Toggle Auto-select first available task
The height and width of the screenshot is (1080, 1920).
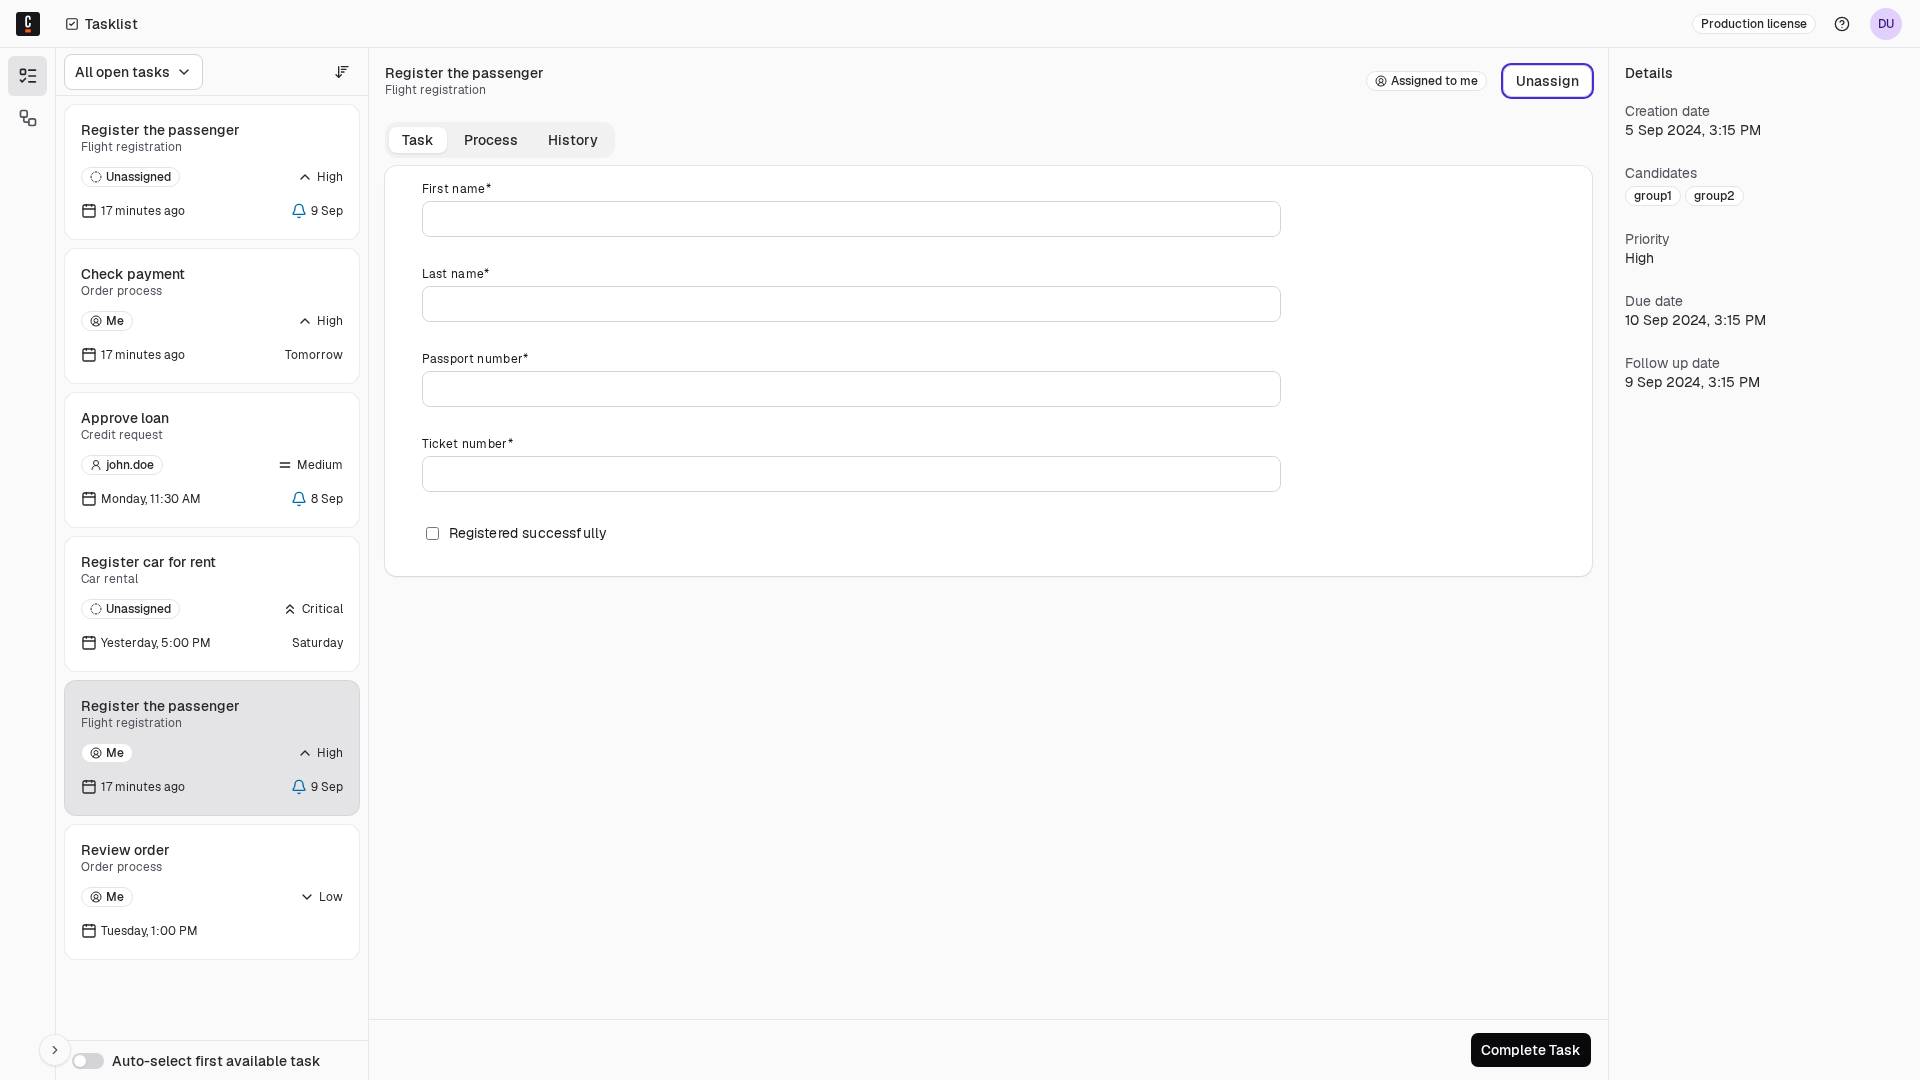click(88, 1061)
